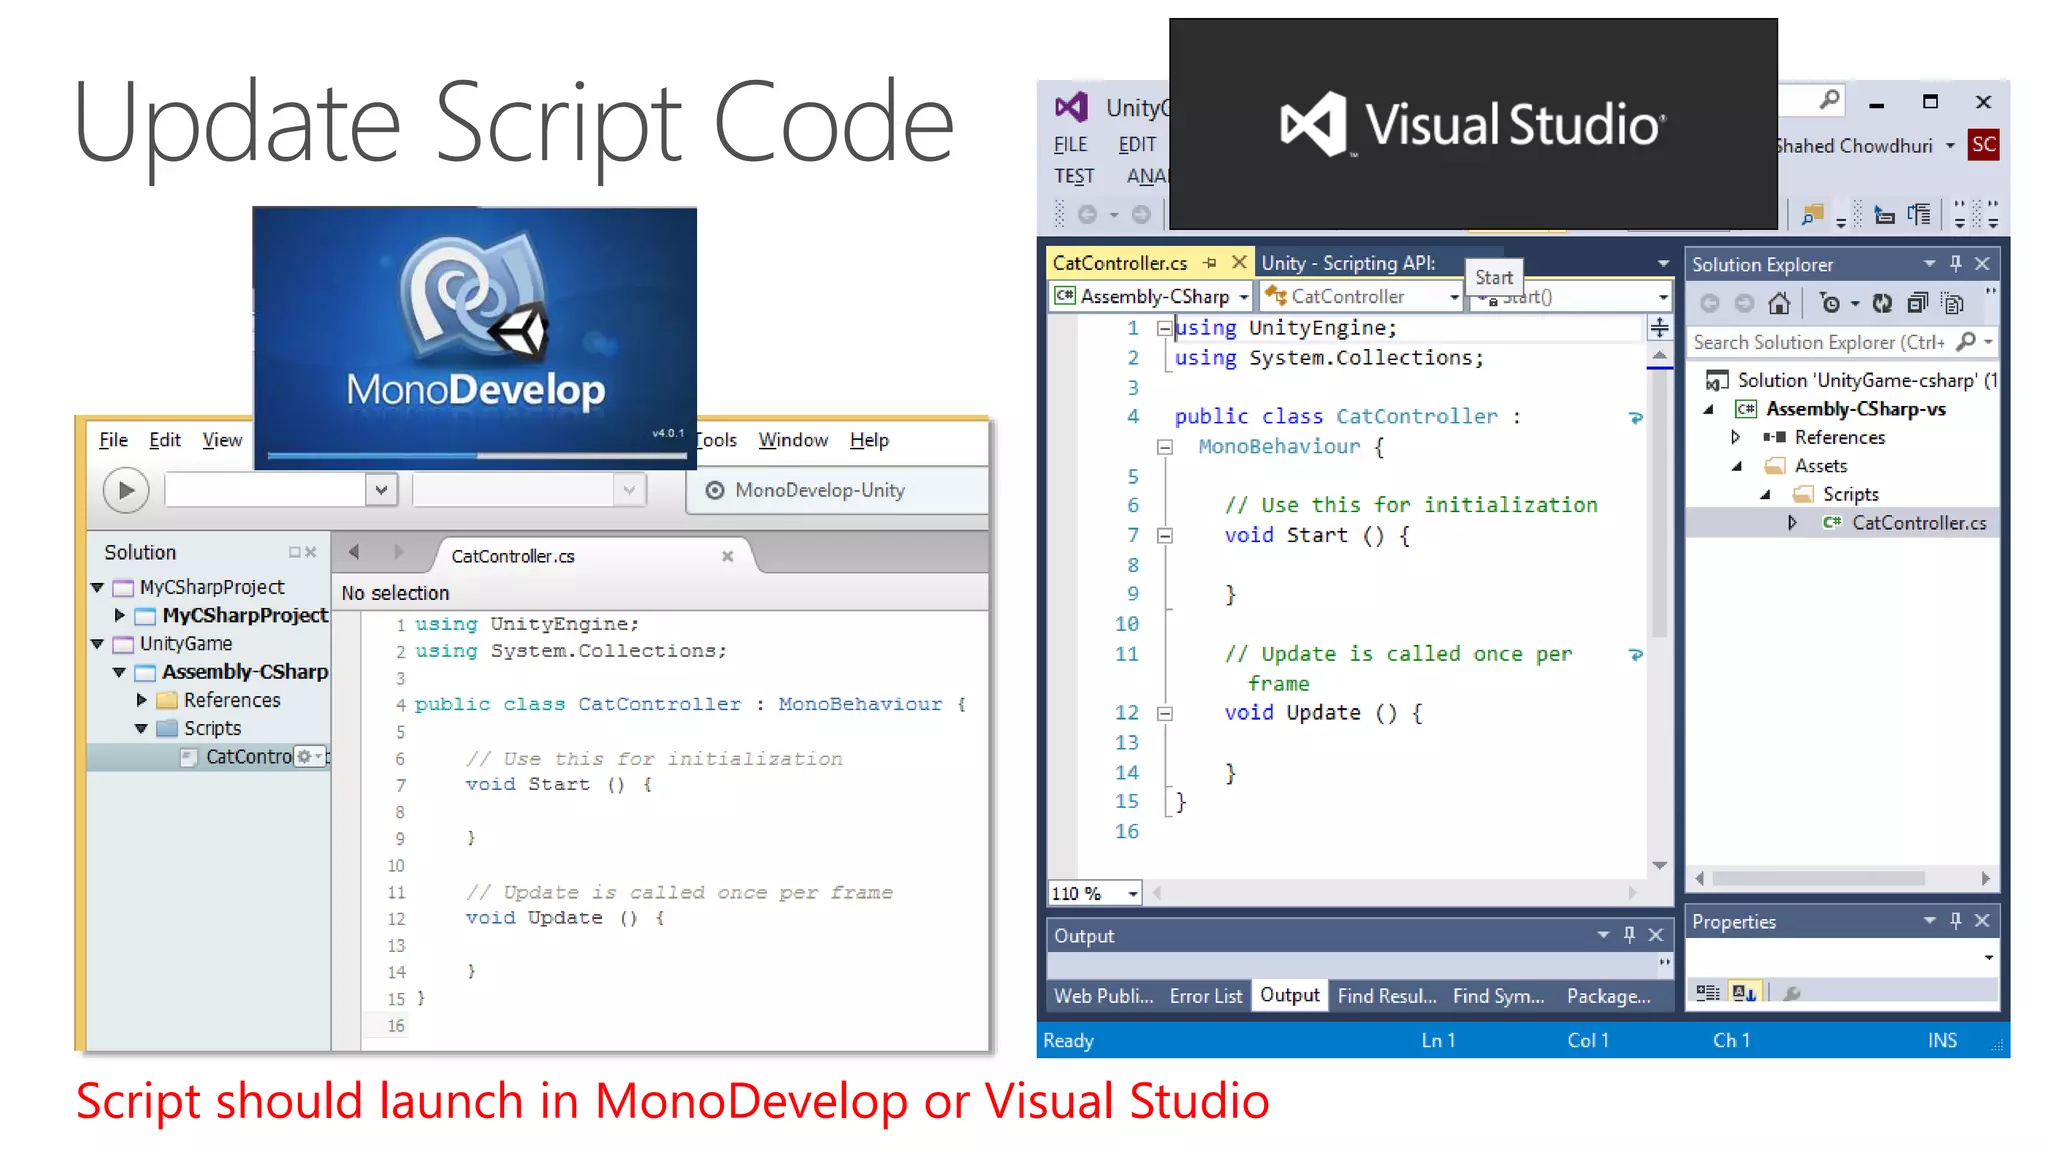The height and width of the screenshot is (1152, 2048).
Task: Switch to Find Resul... tab
Action: click(1386, 996)
